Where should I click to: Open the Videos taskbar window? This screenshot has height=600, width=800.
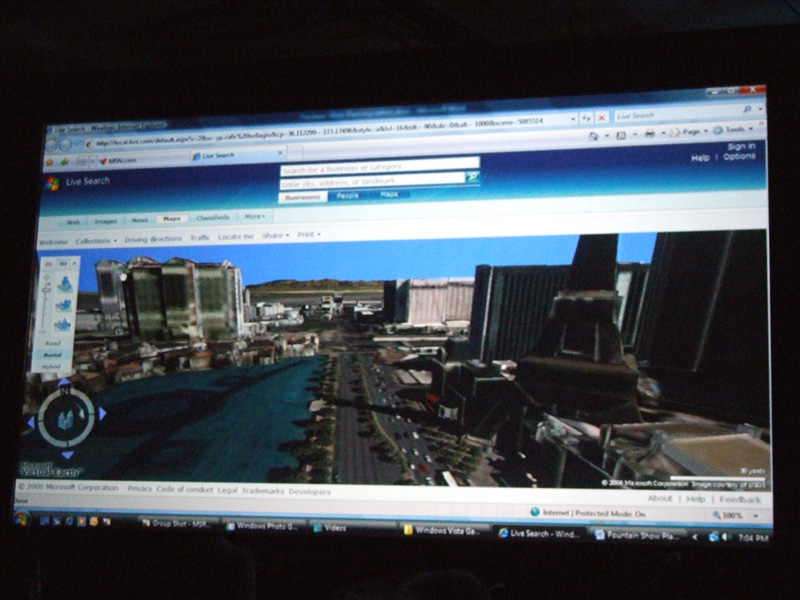352,528
